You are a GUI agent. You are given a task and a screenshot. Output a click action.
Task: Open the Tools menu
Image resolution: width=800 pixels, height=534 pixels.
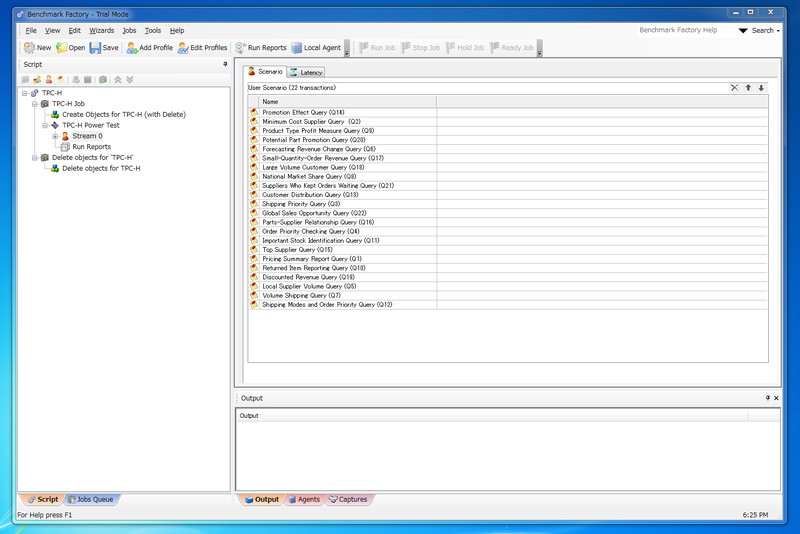153,31
